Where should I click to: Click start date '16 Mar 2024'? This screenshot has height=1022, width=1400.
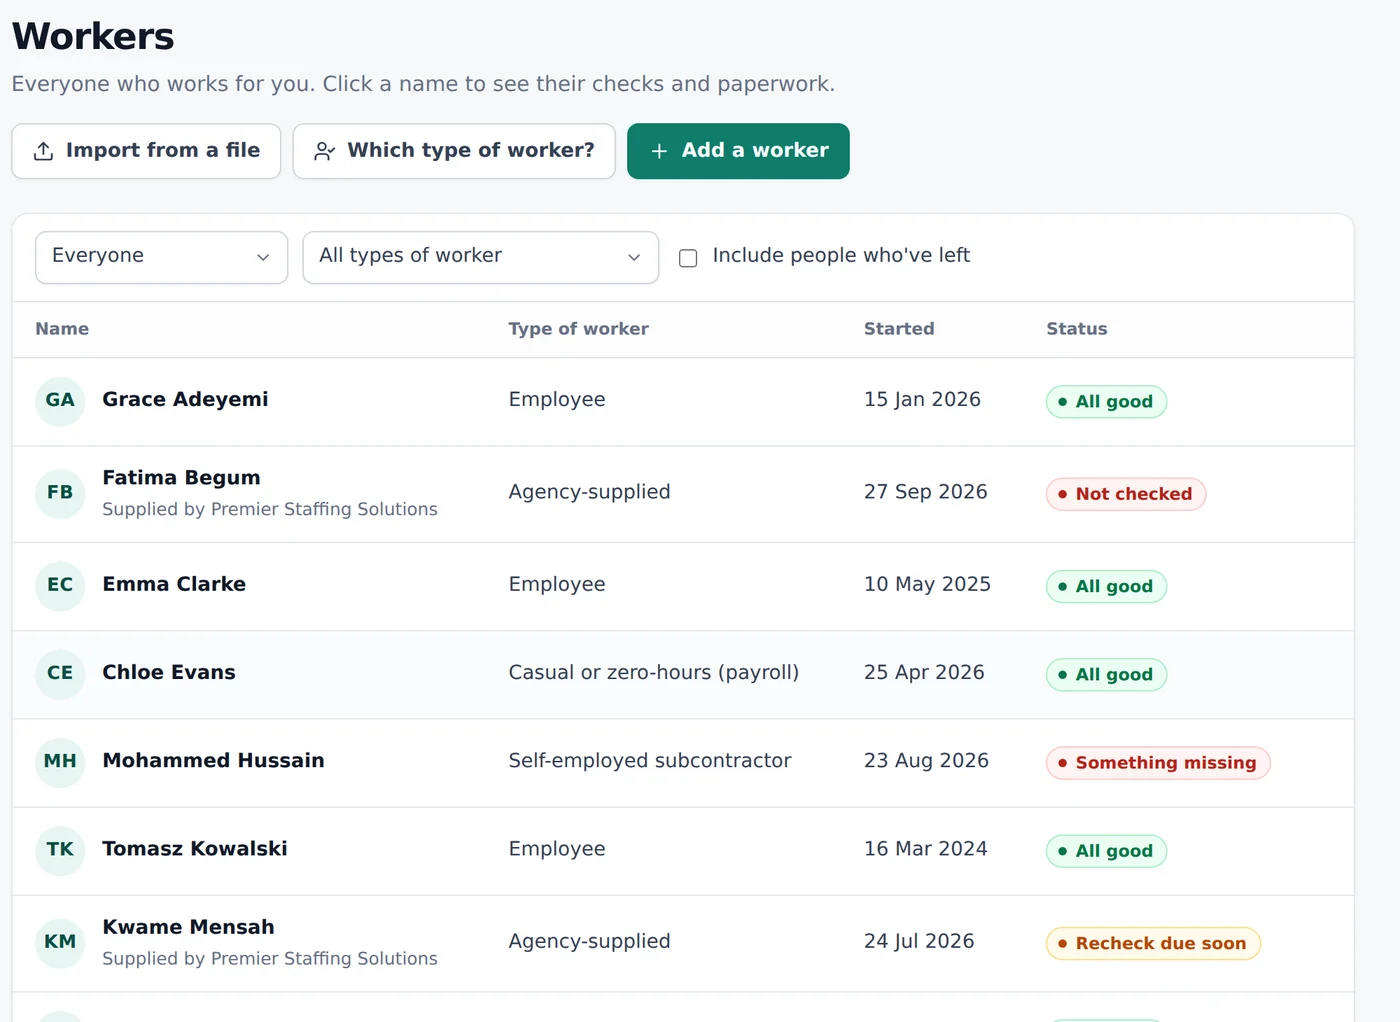click(x=925, y=849)
